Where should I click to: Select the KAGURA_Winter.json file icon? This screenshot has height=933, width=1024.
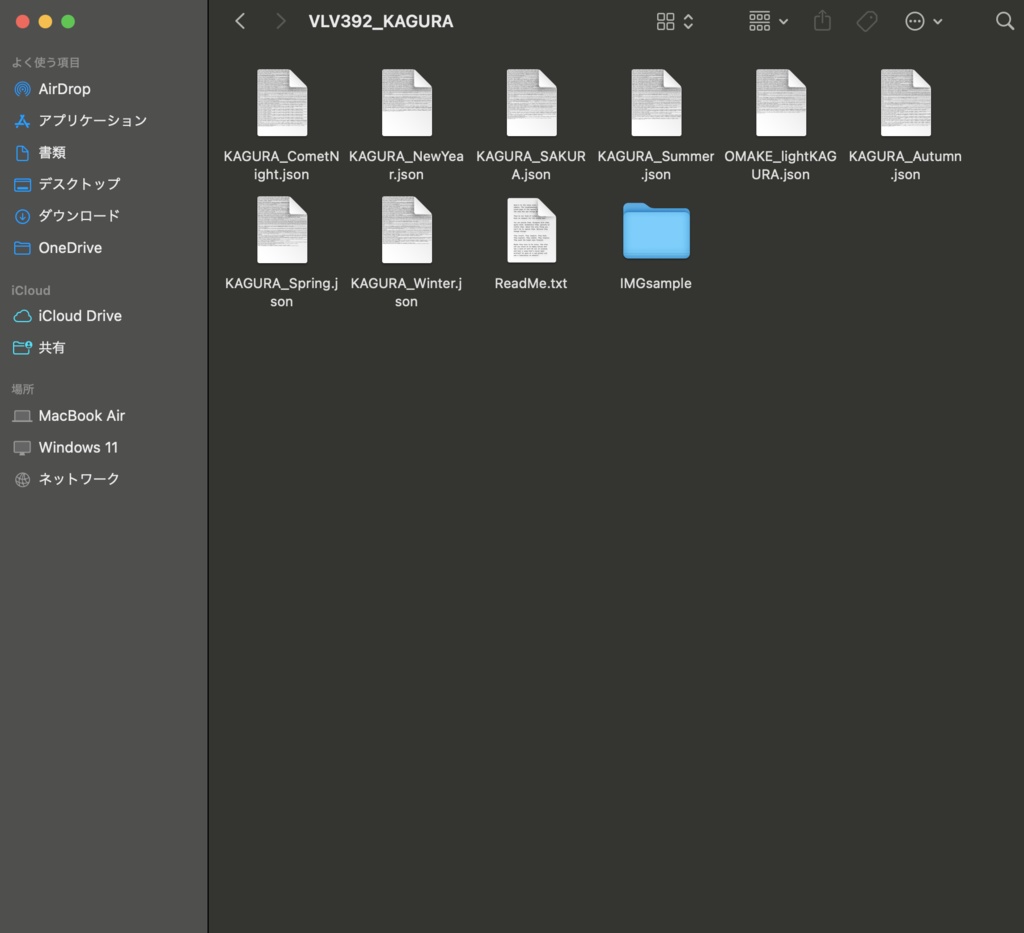407,230
